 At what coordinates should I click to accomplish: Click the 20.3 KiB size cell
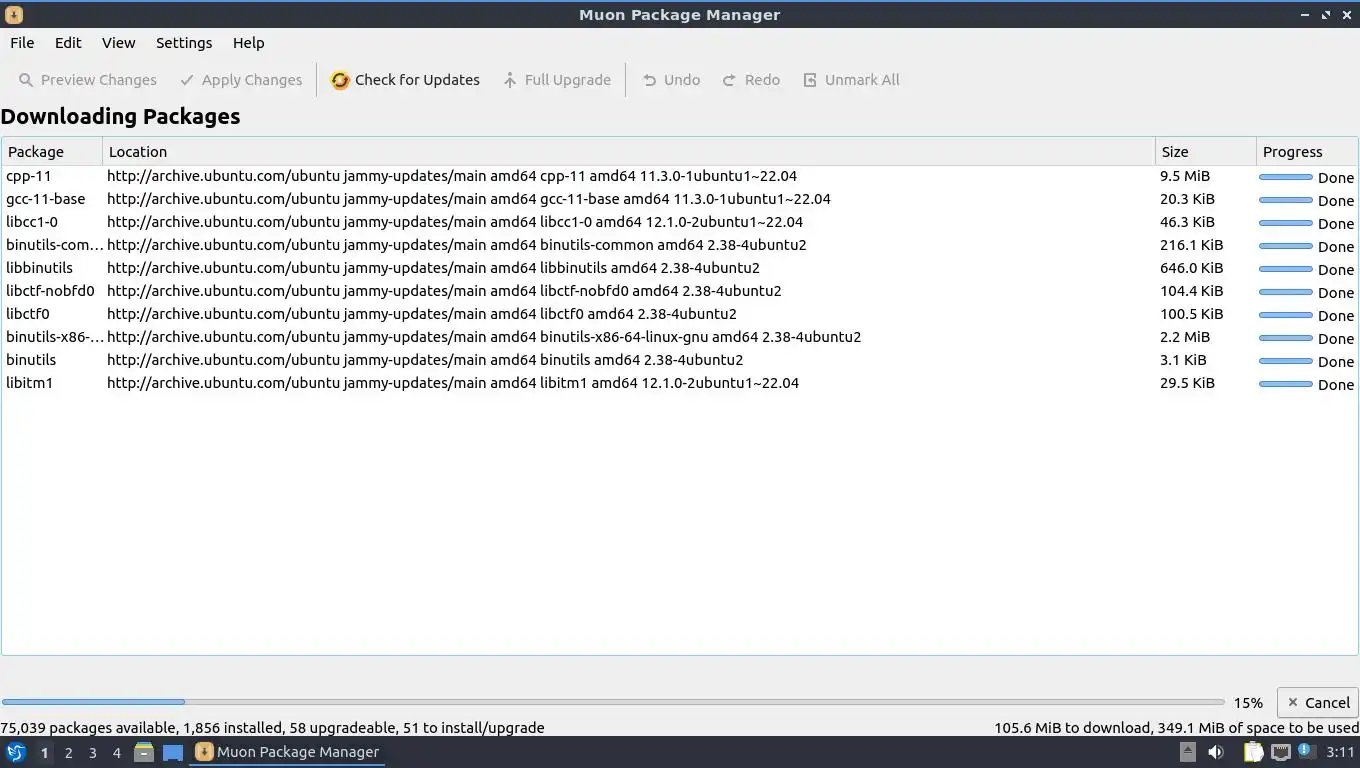[x=1187, y=199]
